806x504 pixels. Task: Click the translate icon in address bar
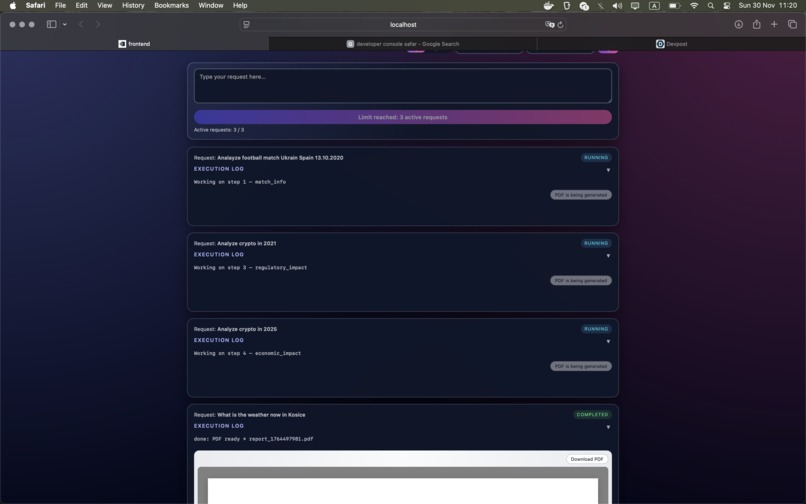click(549, 25)
